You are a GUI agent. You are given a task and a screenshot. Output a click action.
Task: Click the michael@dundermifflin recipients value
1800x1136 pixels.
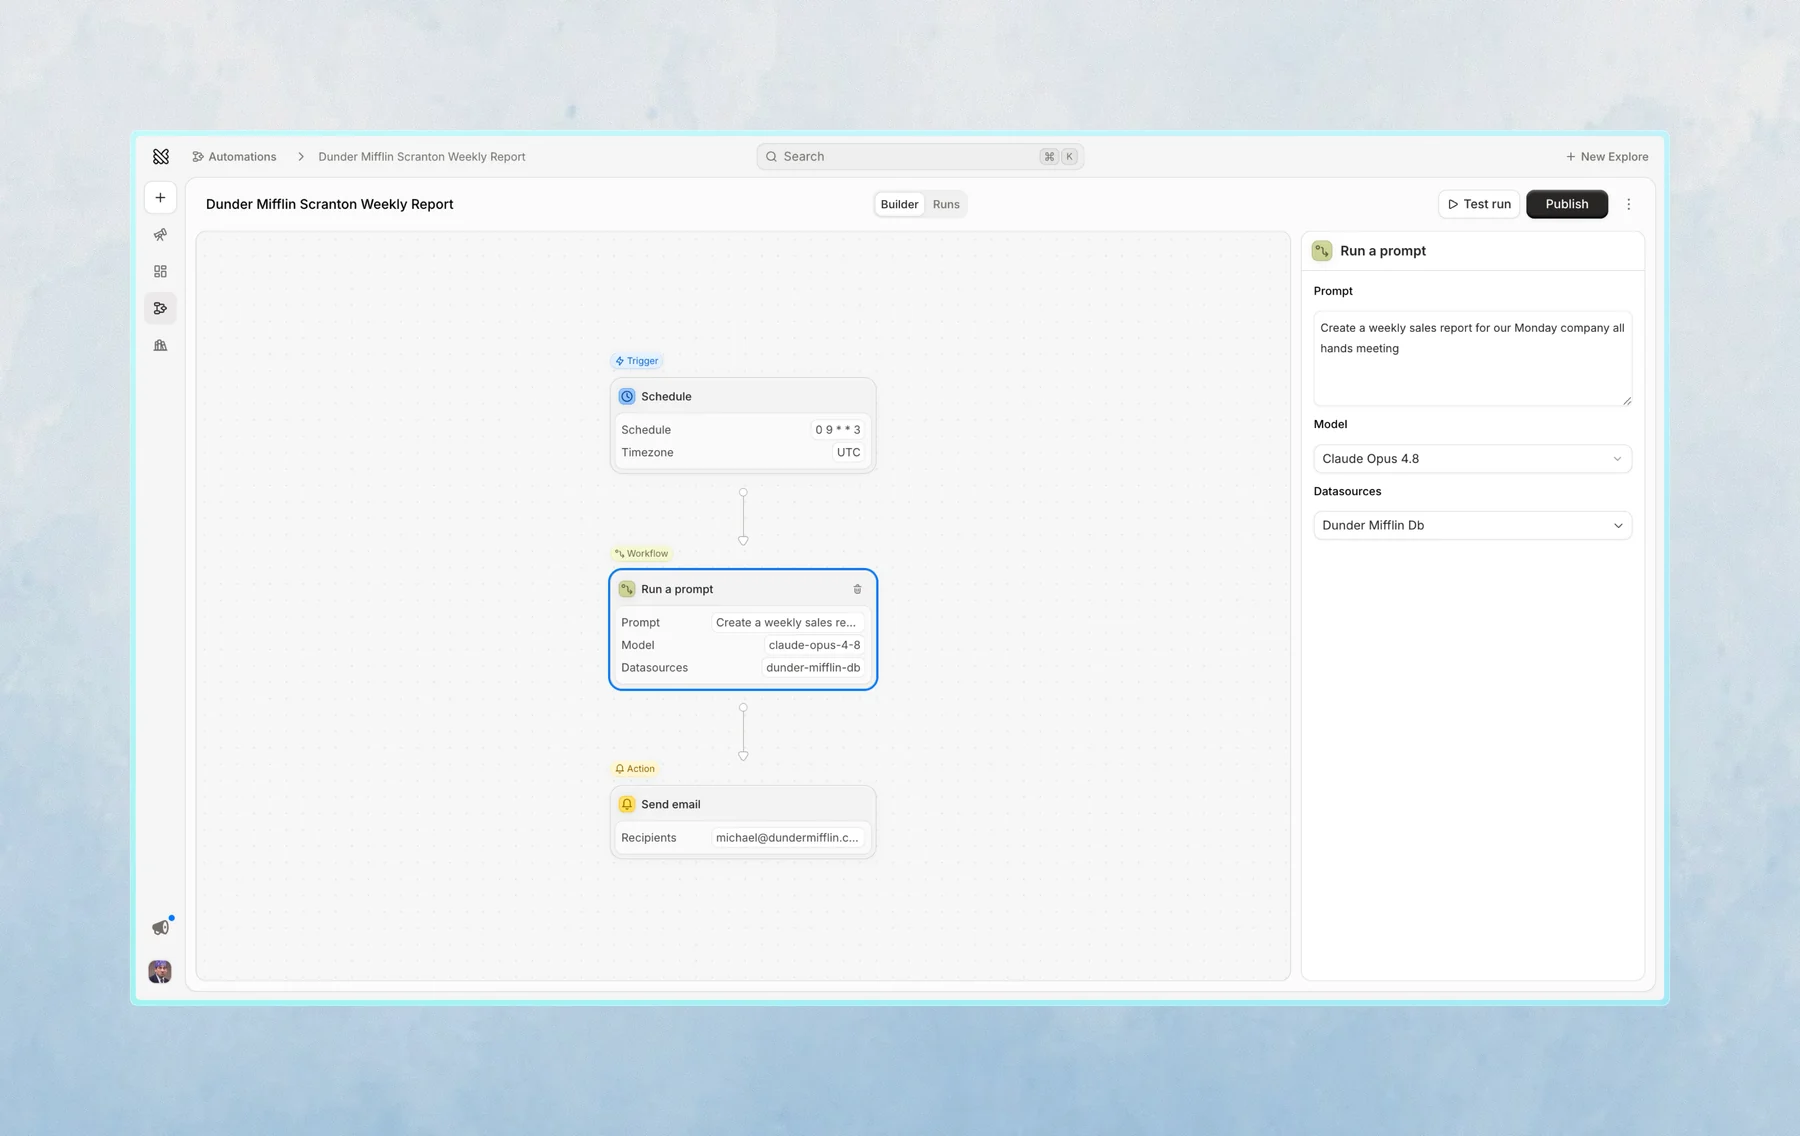(787, 838)
